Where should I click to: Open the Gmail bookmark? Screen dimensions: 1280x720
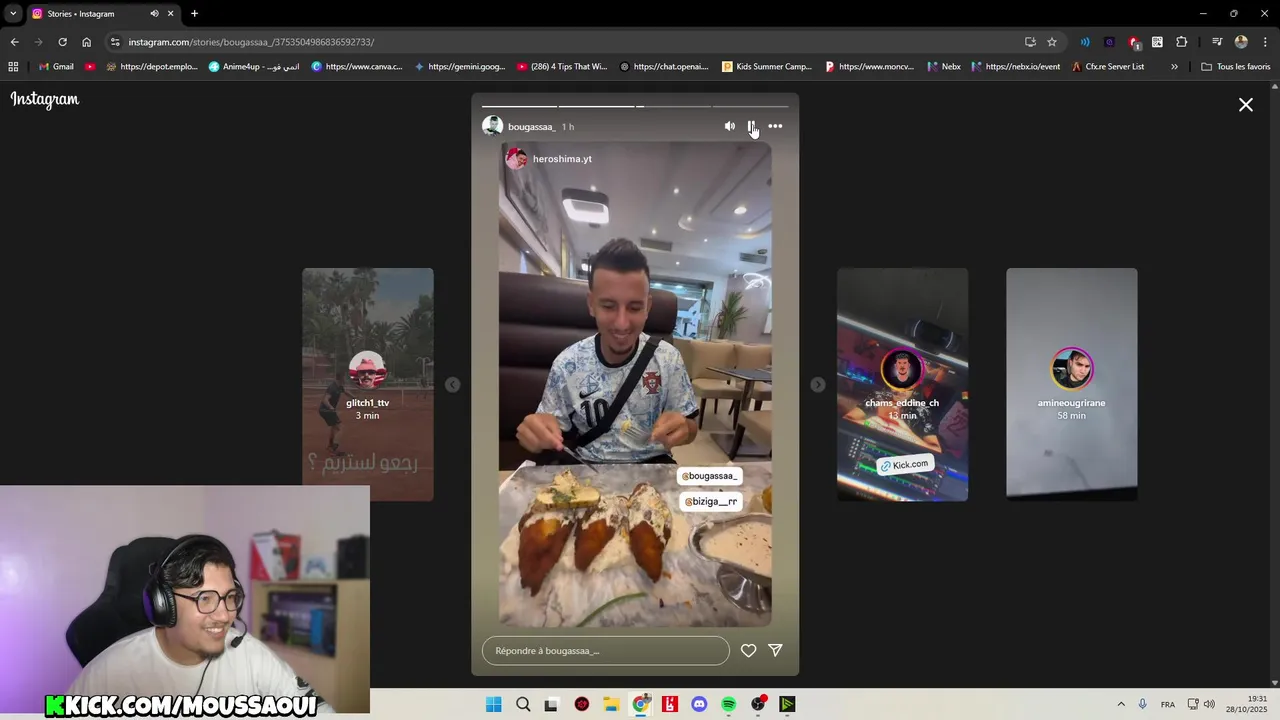pyautogui.click(x=55, y=67)
